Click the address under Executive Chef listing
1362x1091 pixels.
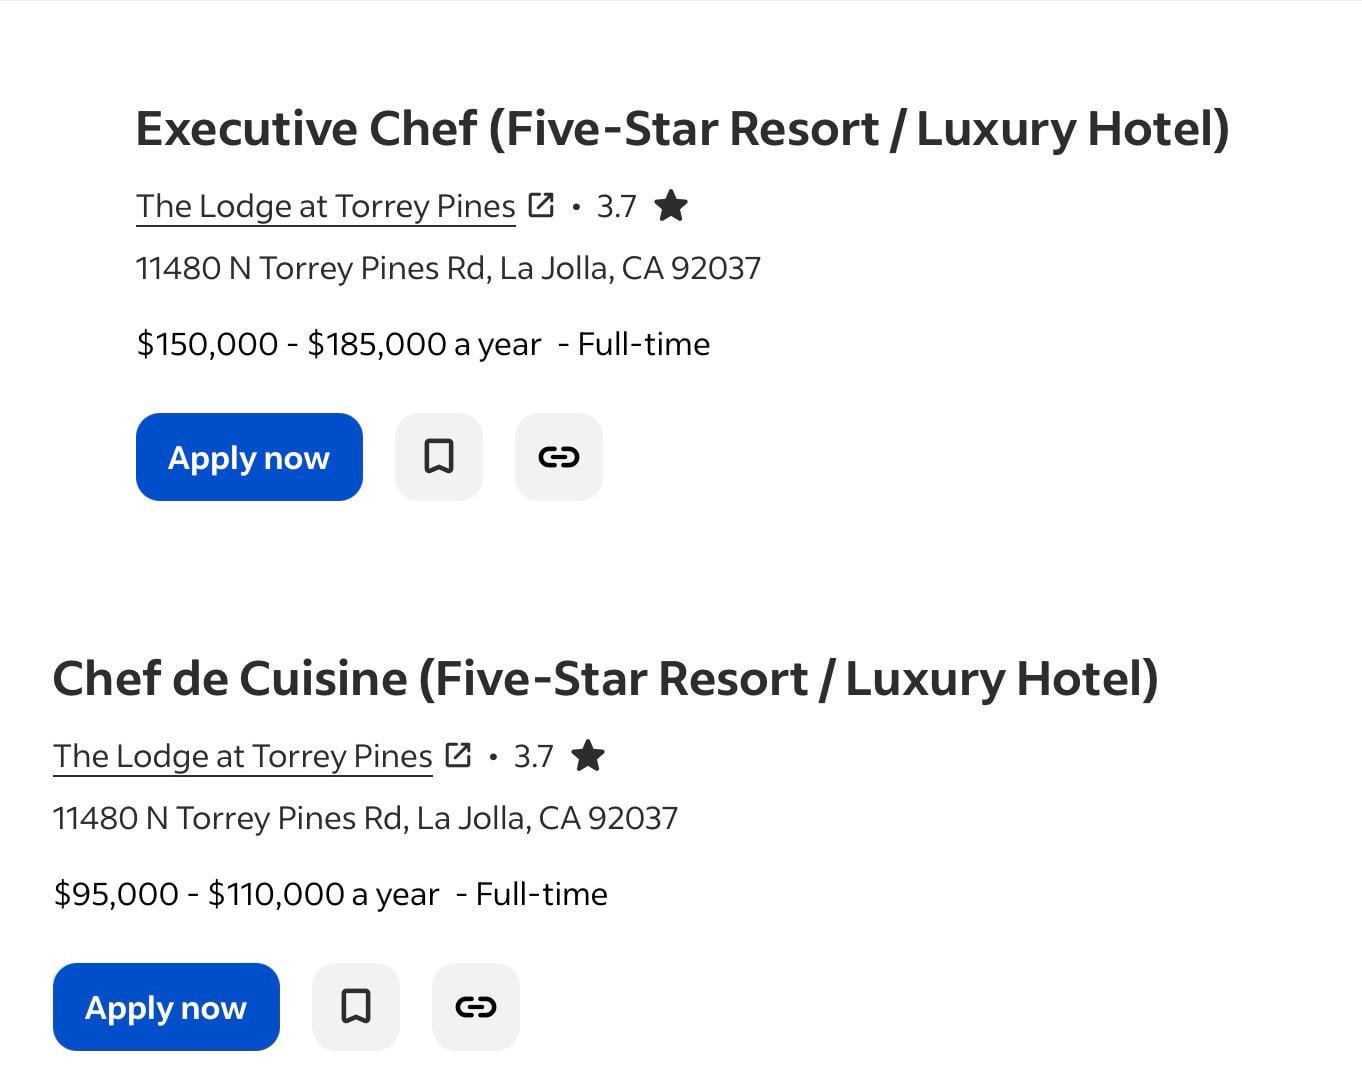coord(448,268)
